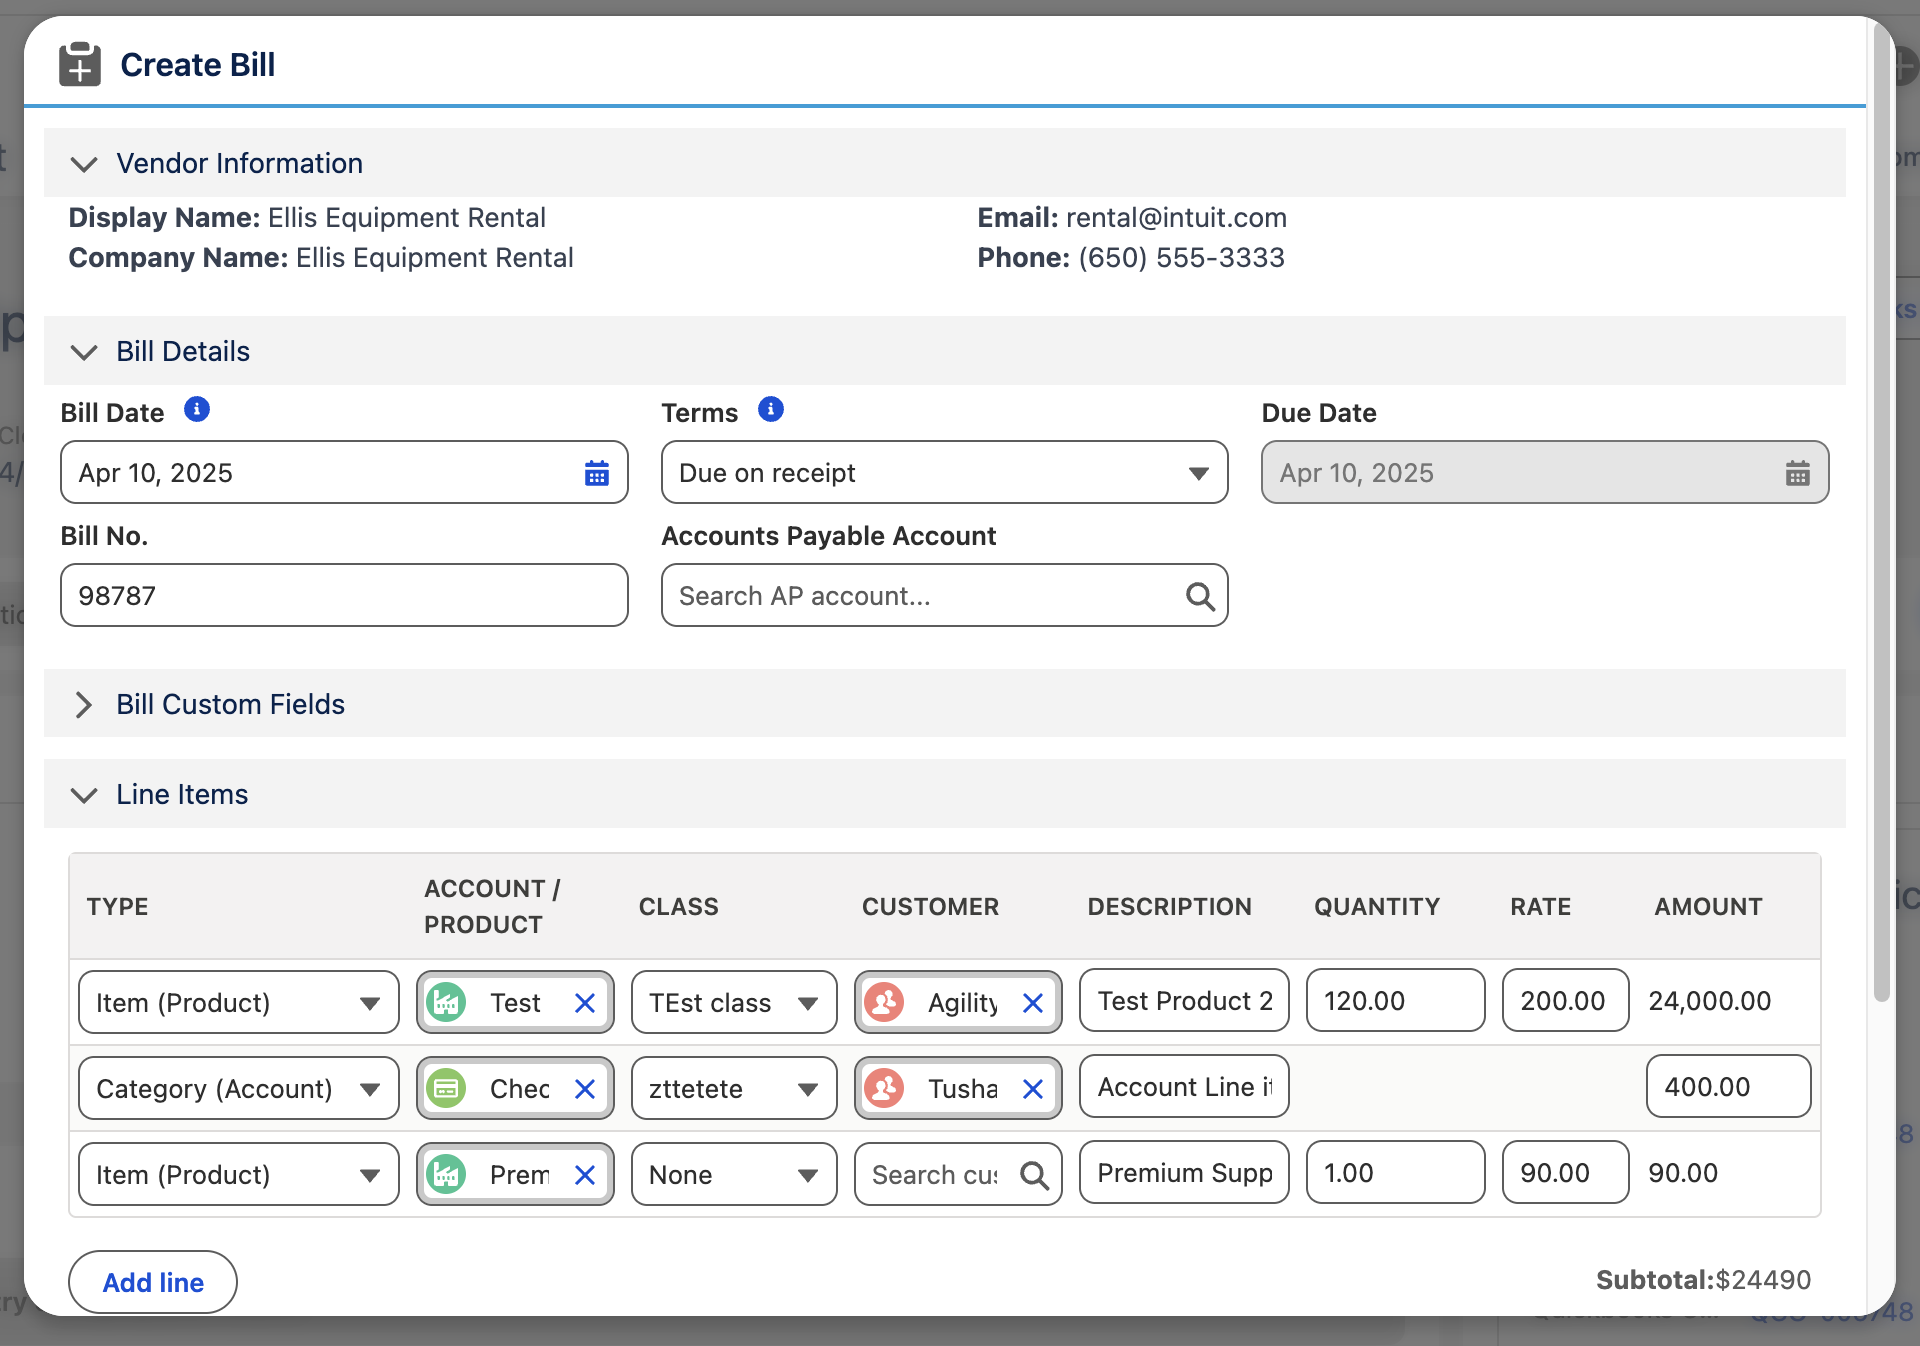1920x1346 pixels.
Task: Click the Search AP account field
Action: pos(944,596)
